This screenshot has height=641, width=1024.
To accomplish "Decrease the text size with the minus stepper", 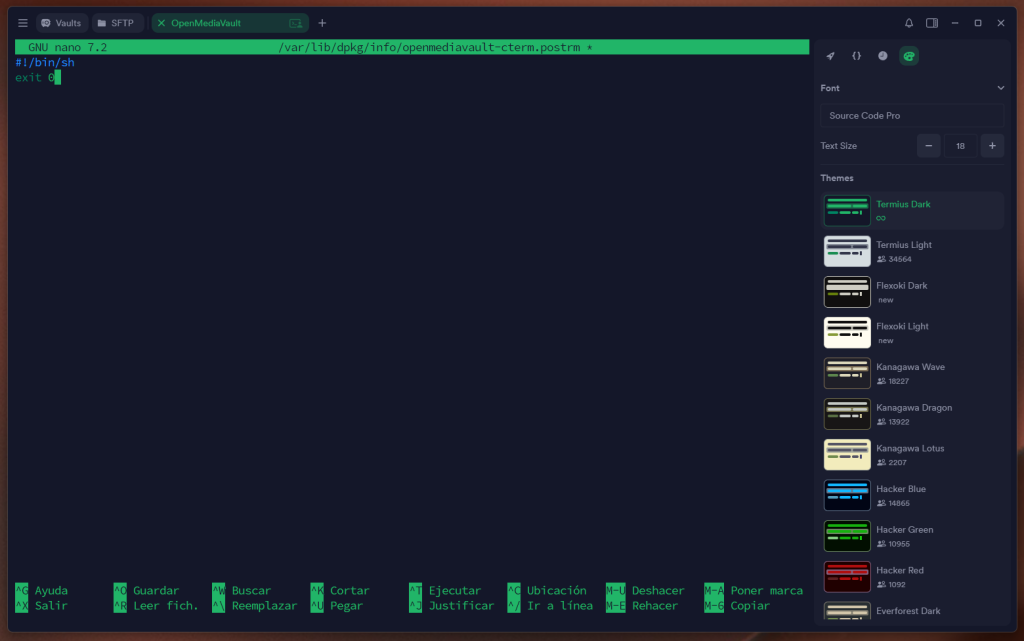I will click(x=928, y=145).
